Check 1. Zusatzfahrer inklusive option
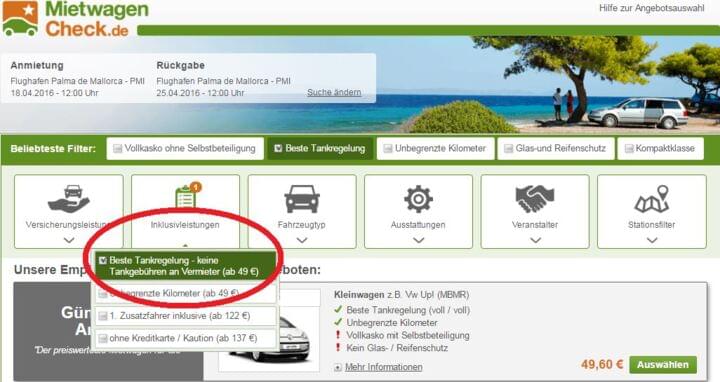The image size is (720, 382). coord(186,316)
